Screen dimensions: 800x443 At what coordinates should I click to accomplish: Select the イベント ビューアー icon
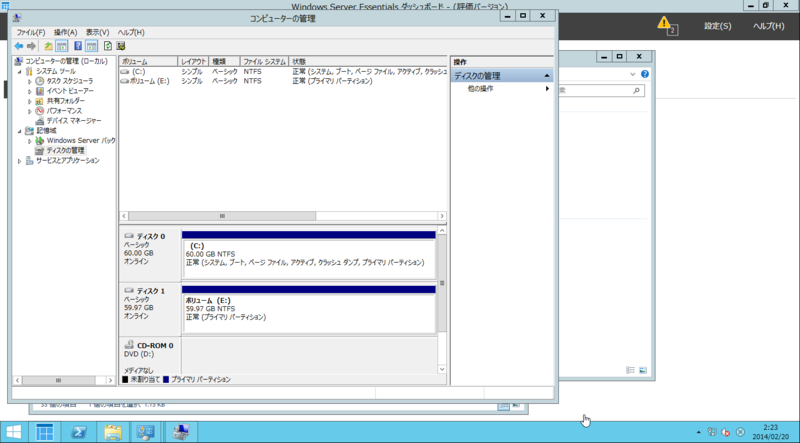click(x=40, y=91)
